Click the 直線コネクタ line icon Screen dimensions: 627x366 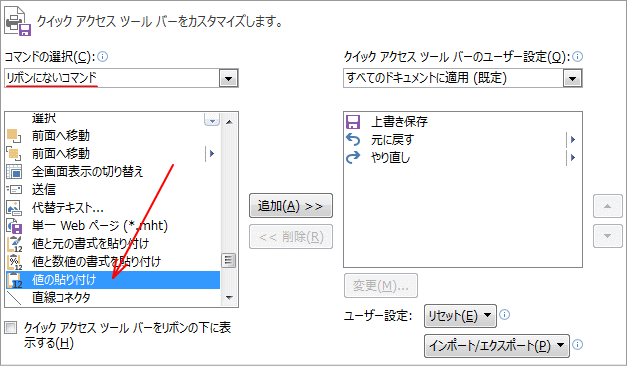coord(14,298)
